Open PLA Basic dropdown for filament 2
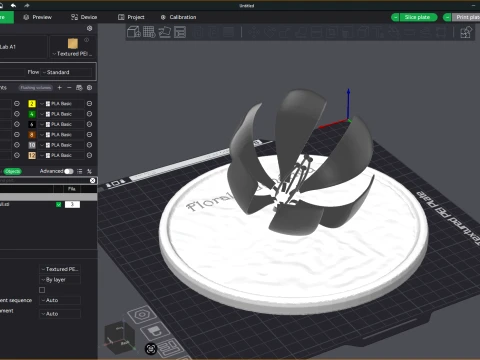 [61, 104]
